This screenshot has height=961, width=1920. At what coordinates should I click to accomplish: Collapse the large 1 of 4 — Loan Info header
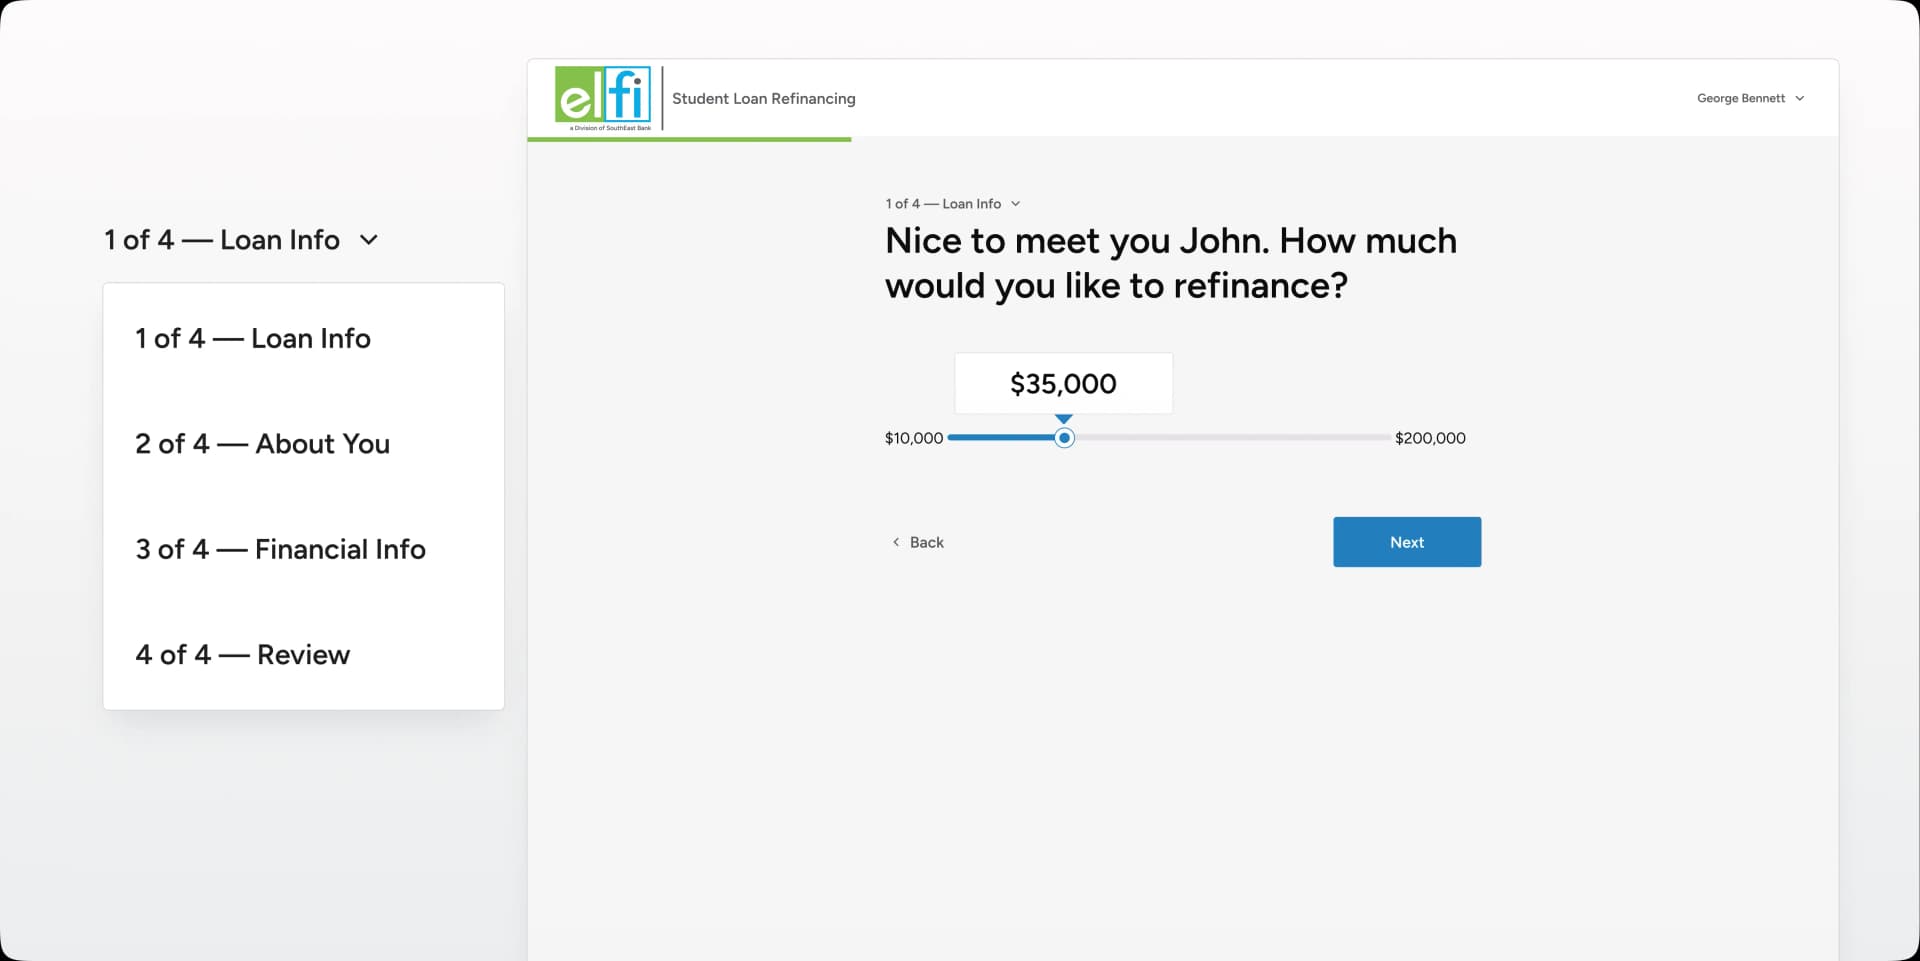pyautogui.click(x=222, y=240)
